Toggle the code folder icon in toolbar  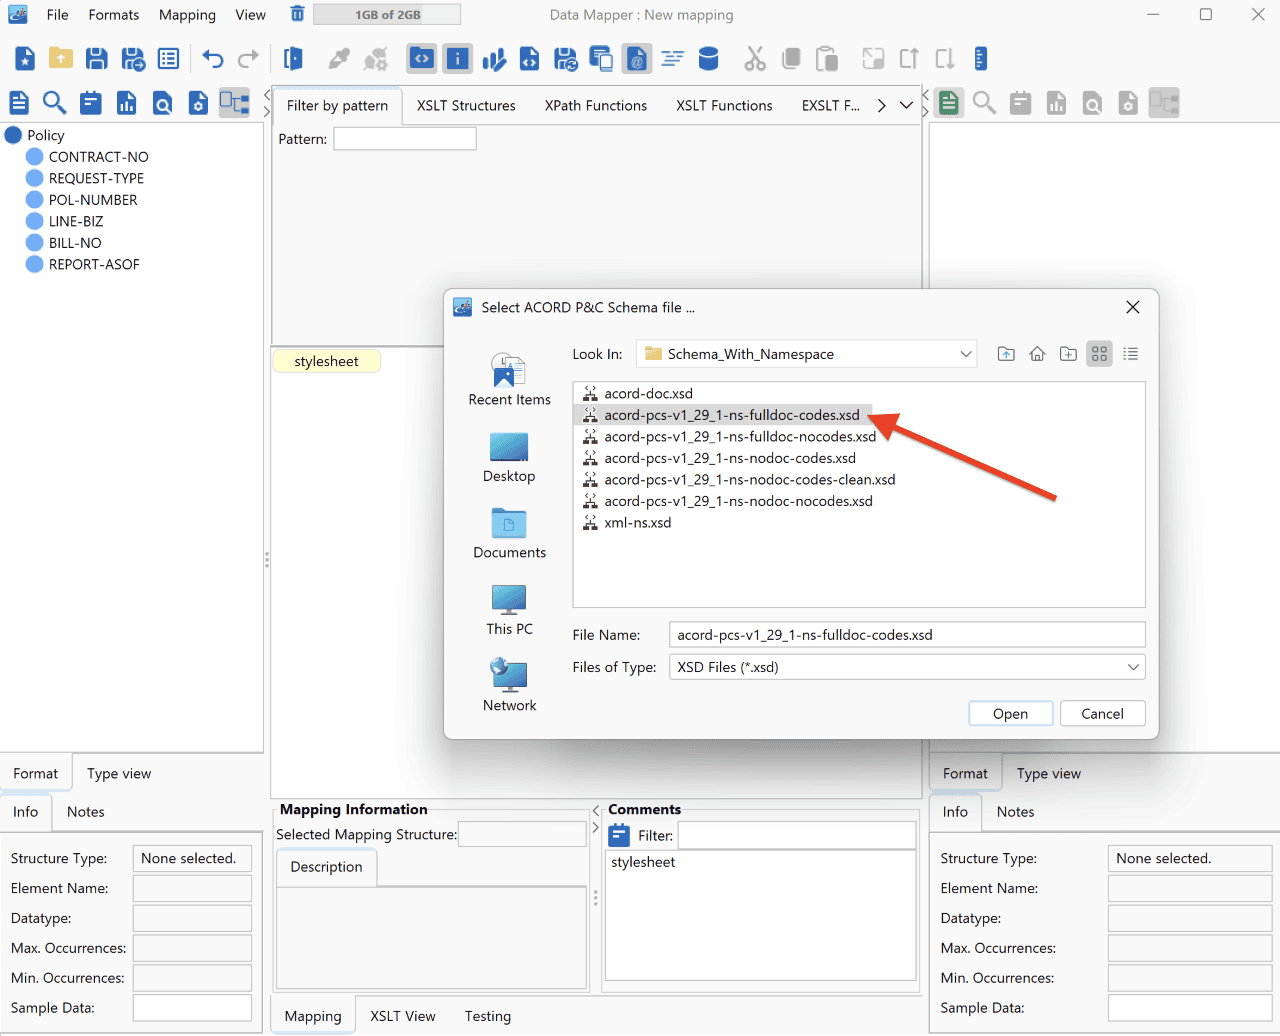point(422,59)
